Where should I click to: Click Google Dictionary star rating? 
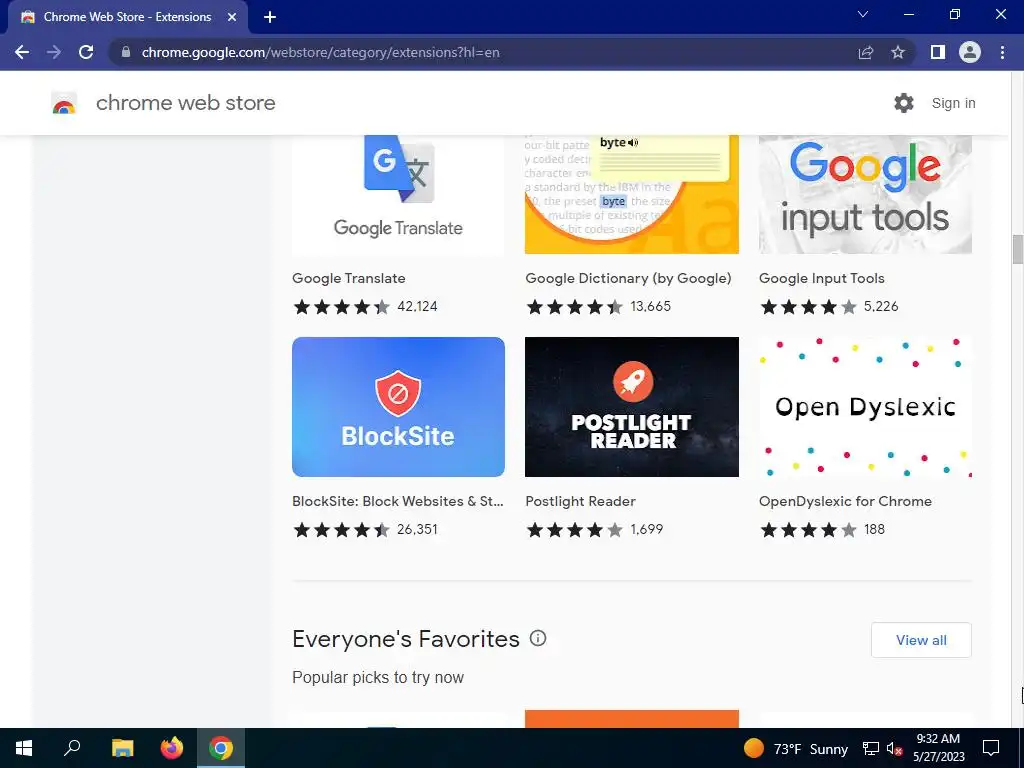pyautogui.click(x=575, y=306)
